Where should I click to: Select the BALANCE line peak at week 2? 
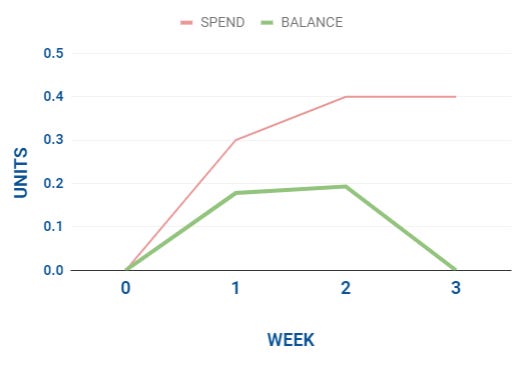coord(346,186)
